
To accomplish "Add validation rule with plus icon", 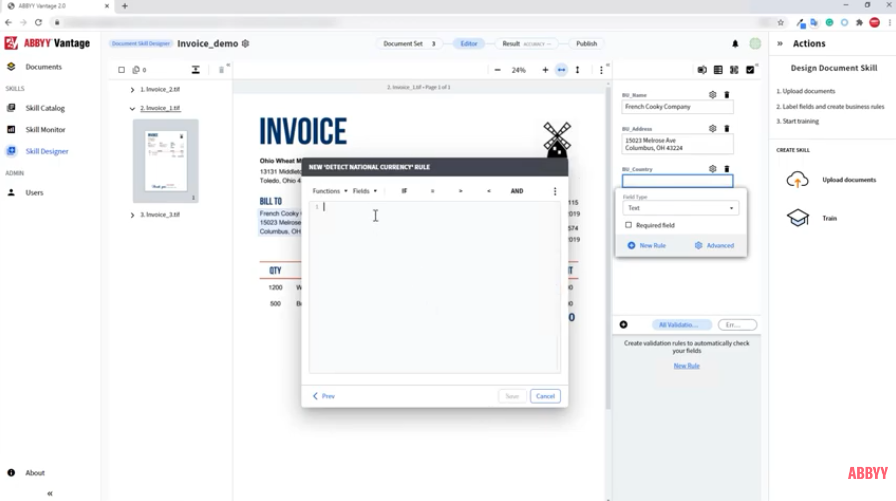I will [x=623, y=324].
